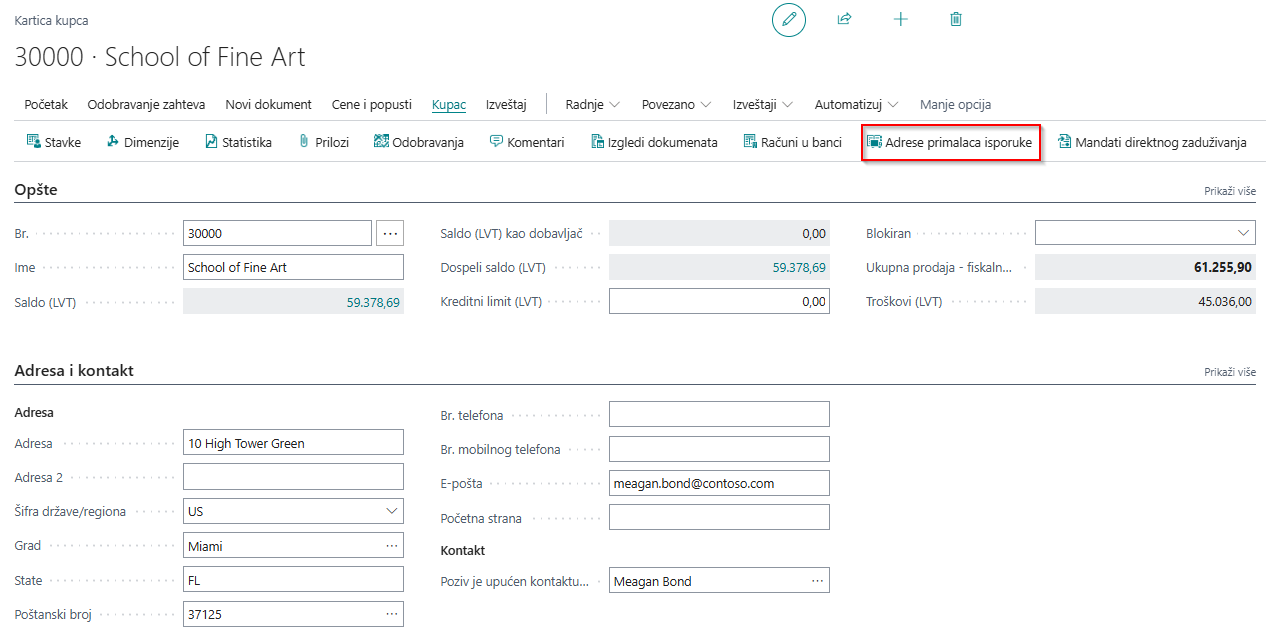The image size is (1266, 635).
Task: Open Računi u banci
Action: pyautogui.click(x=793, y=142)
